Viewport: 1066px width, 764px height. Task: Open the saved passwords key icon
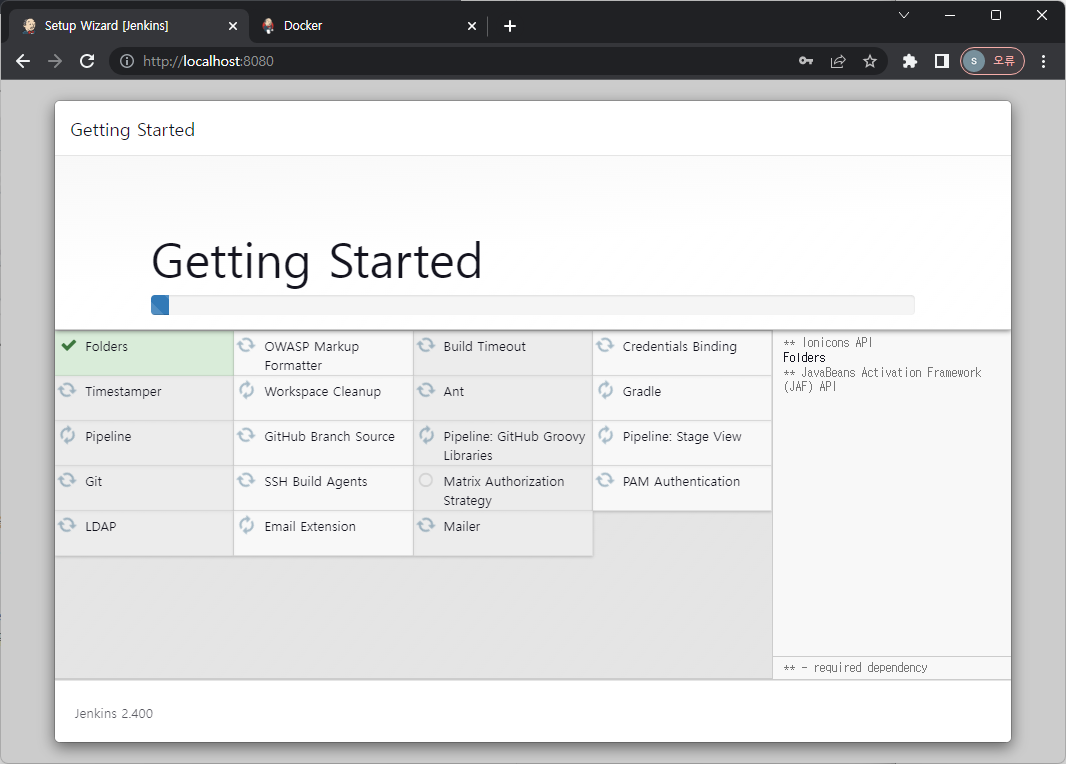point(806,61)
